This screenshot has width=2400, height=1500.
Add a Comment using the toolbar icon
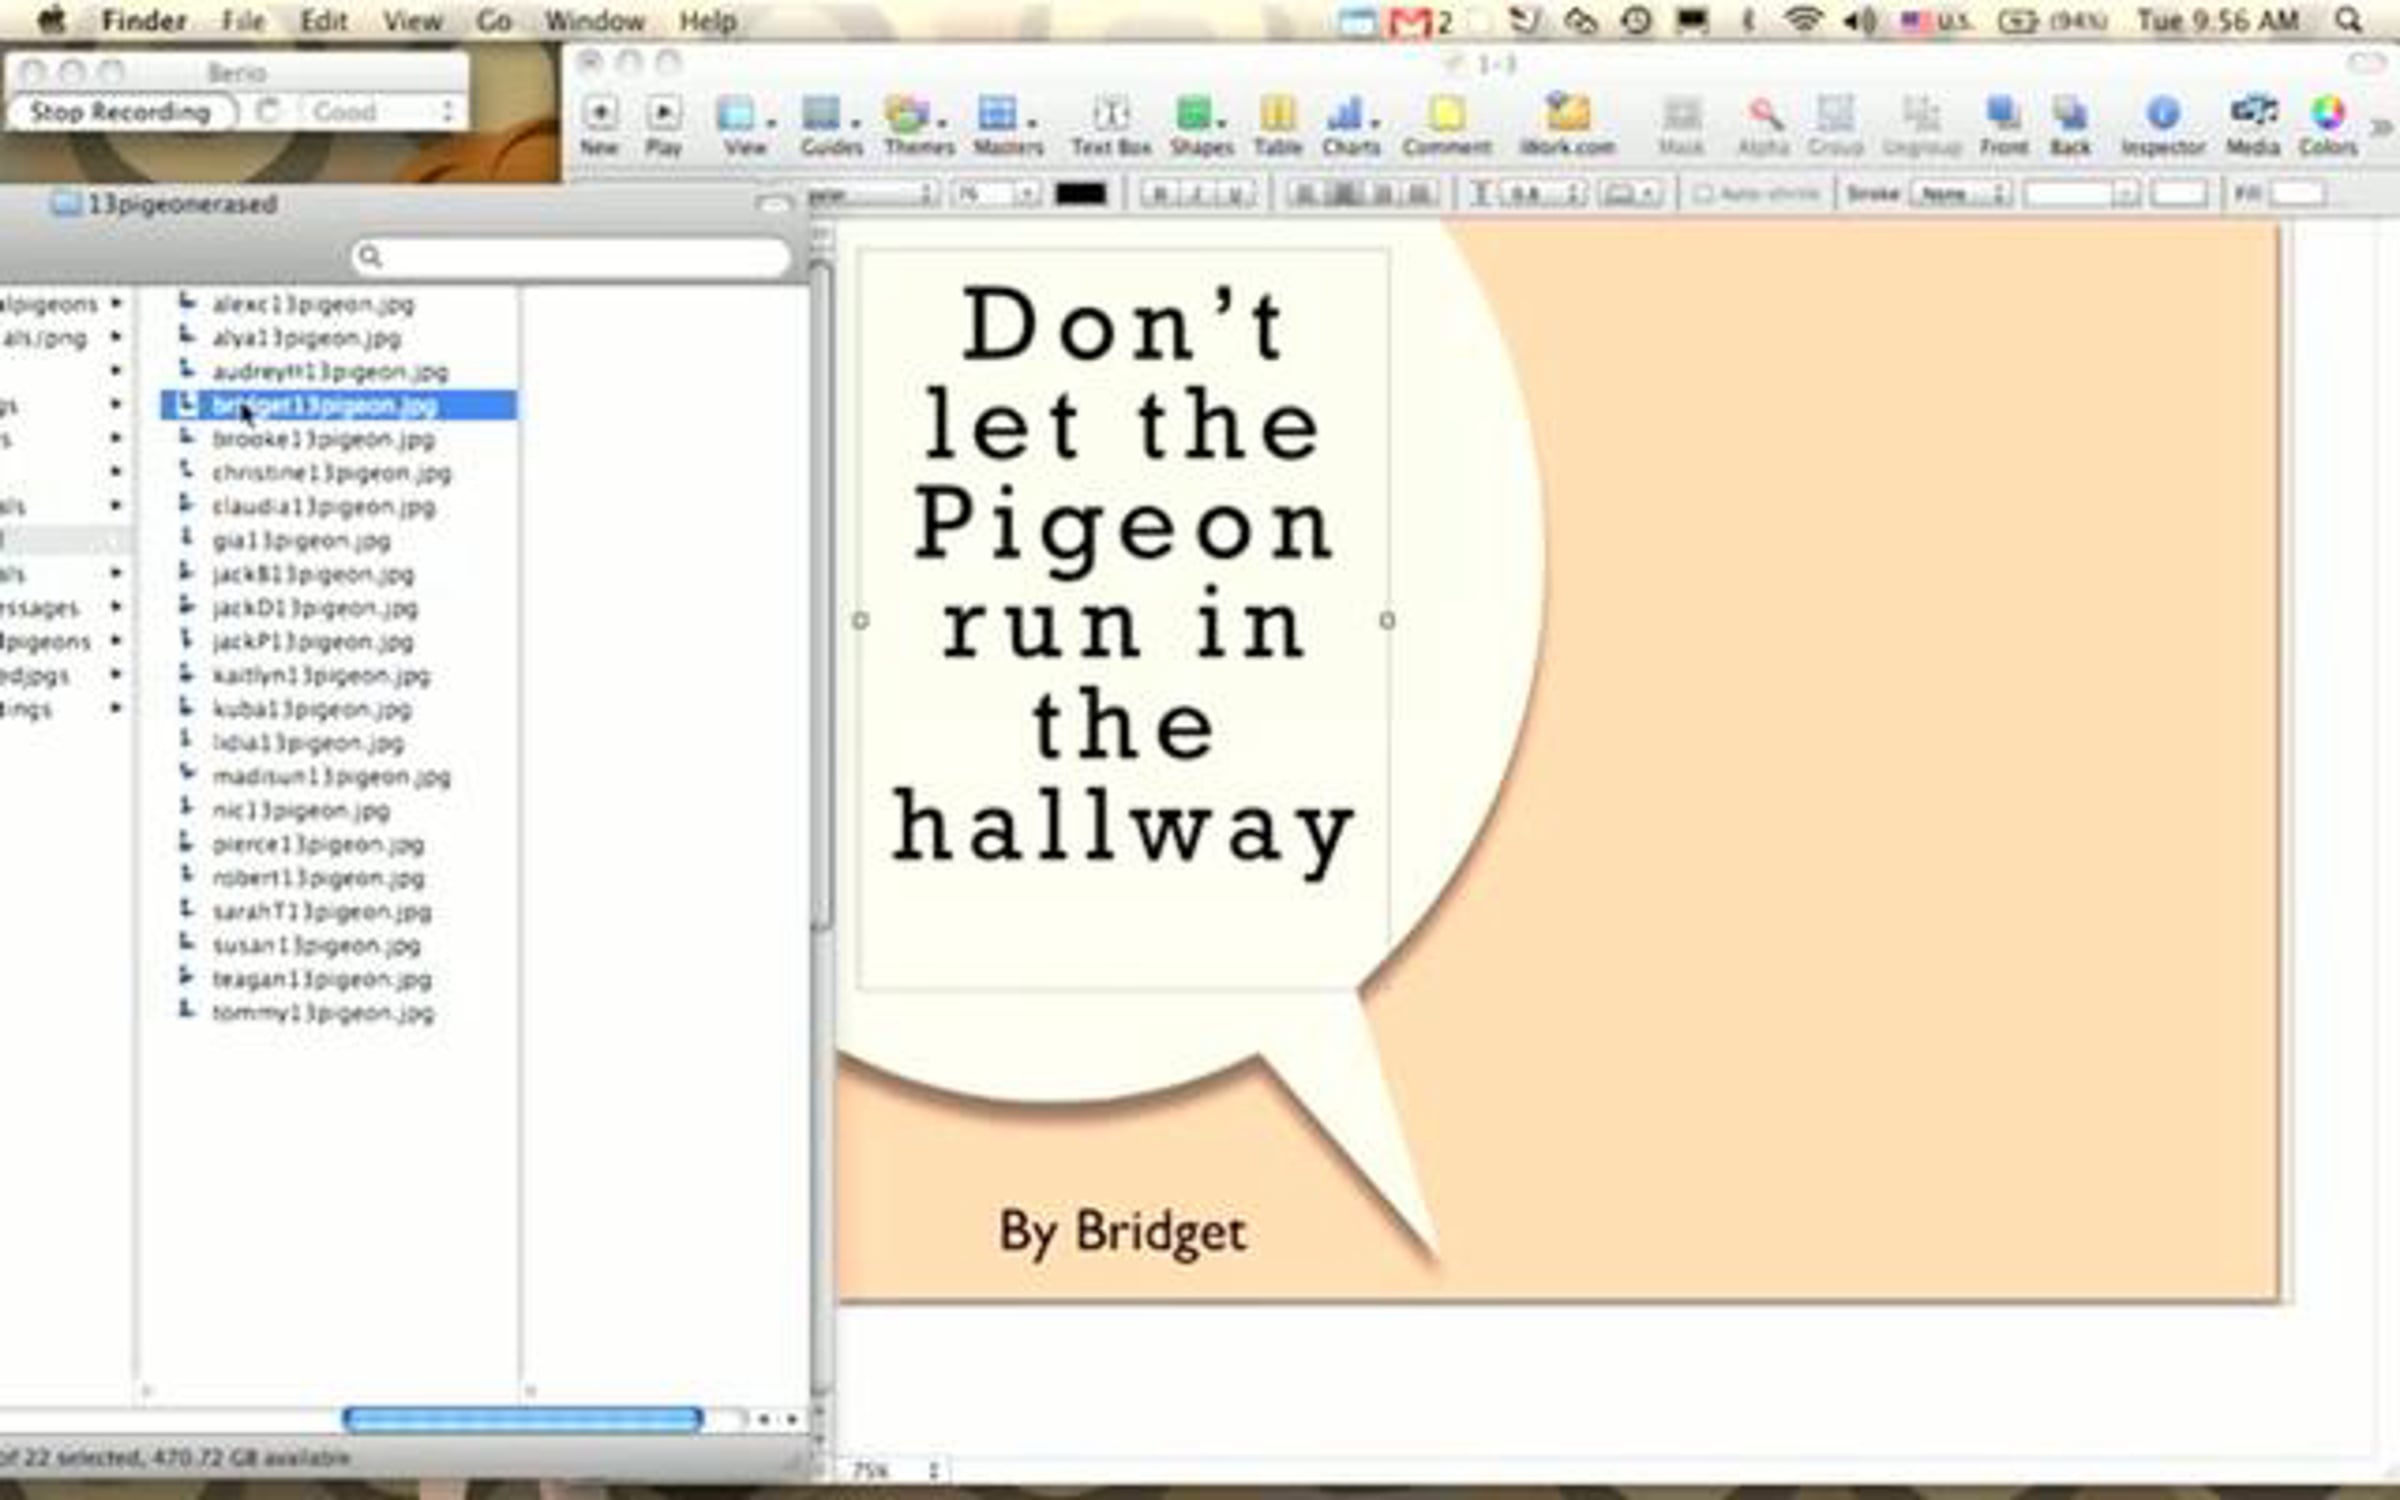pyautogui.click(x=1446, y=113)
